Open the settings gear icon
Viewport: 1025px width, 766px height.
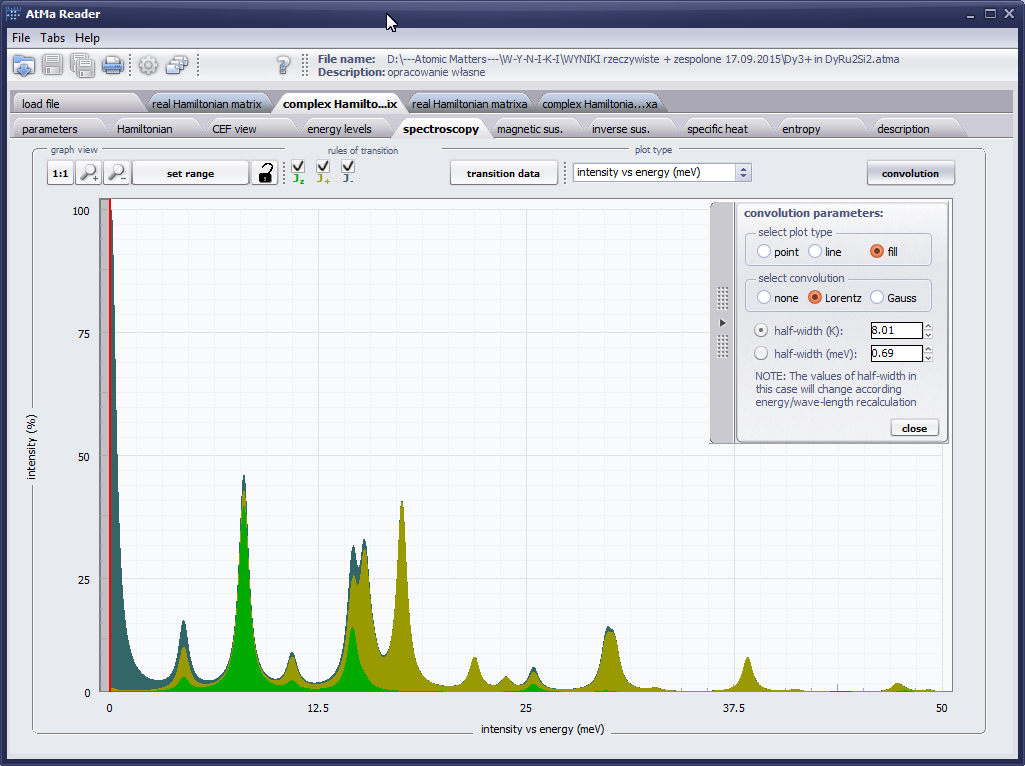[146, 65]
